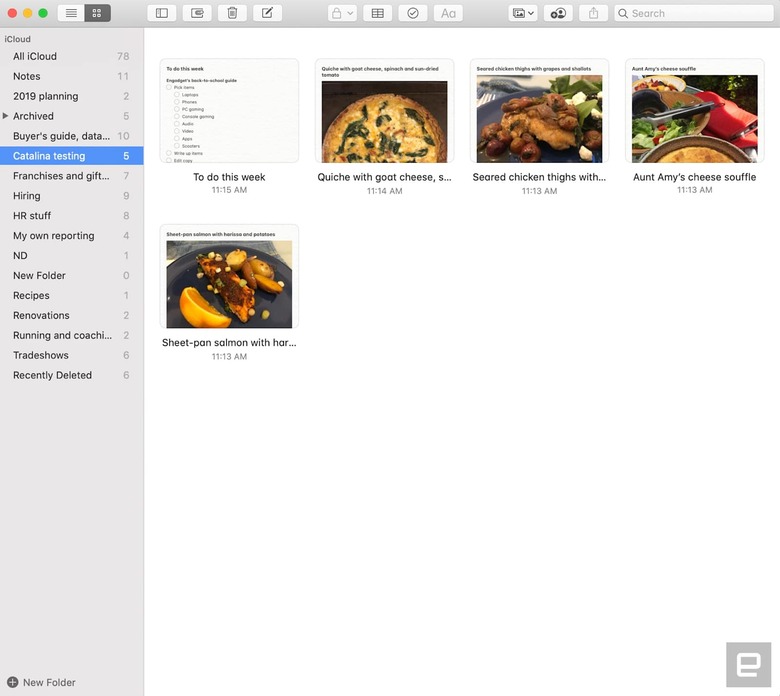This screenshot has height=696, width=780.
Task: Minimize the Notes window
Action: click(x=28, y=13)
